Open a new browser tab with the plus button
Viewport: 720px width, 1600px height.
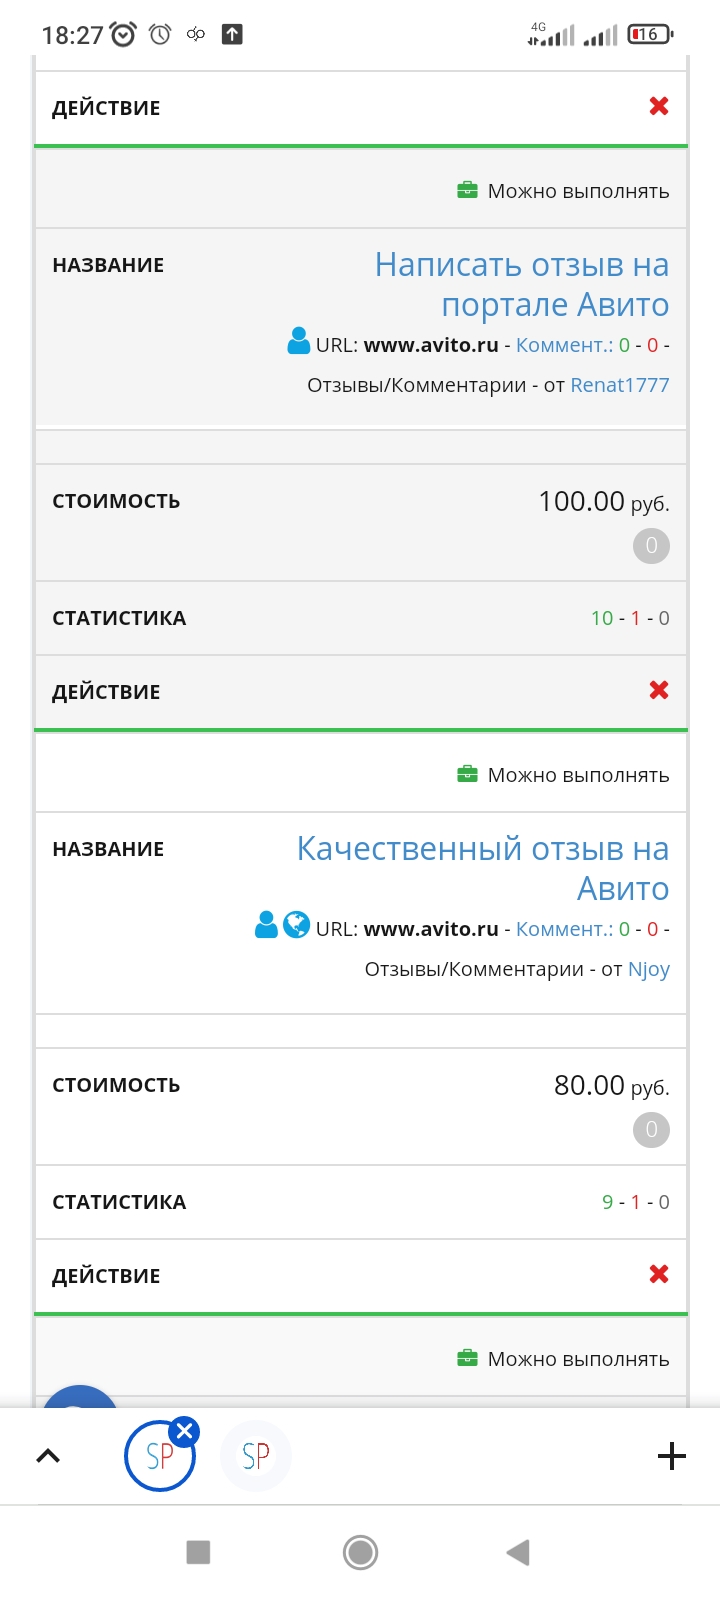(x=672, y=1456)
